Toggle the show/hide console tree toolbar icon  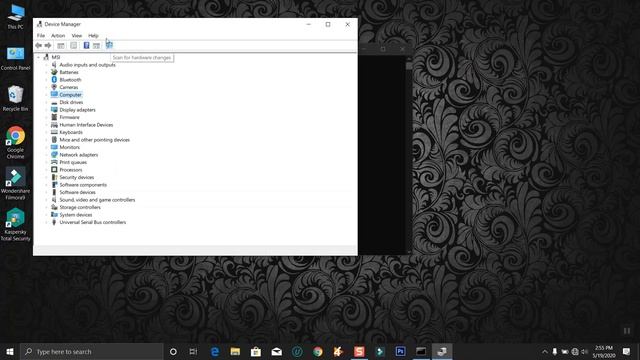61,45
